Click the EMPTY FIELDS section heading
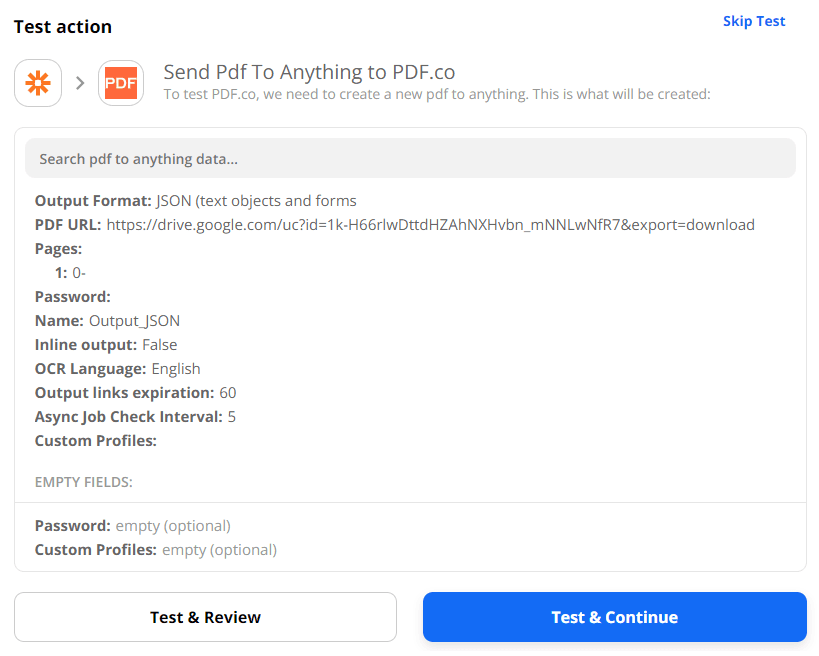Screen dimensions: 819x656 pos(84,482)
